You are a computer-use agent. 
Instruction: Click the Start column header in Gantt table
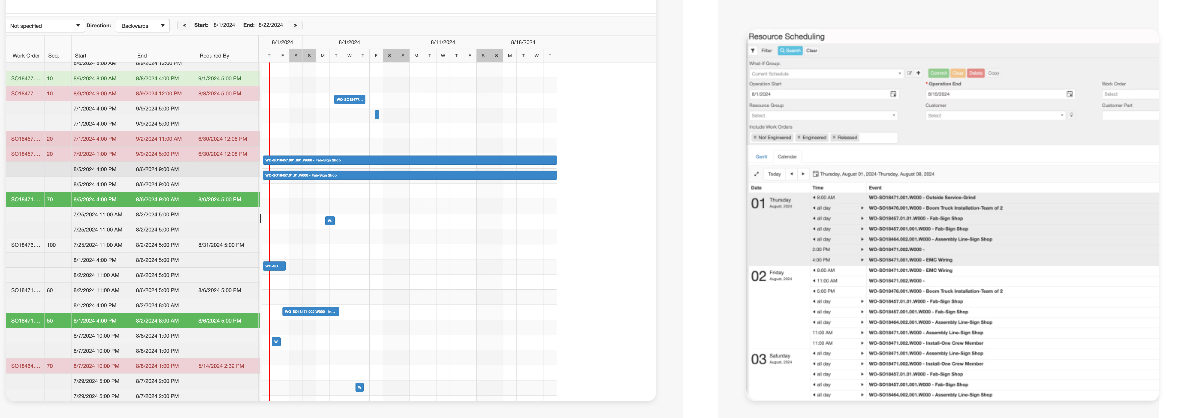click(x=80, y=56)
